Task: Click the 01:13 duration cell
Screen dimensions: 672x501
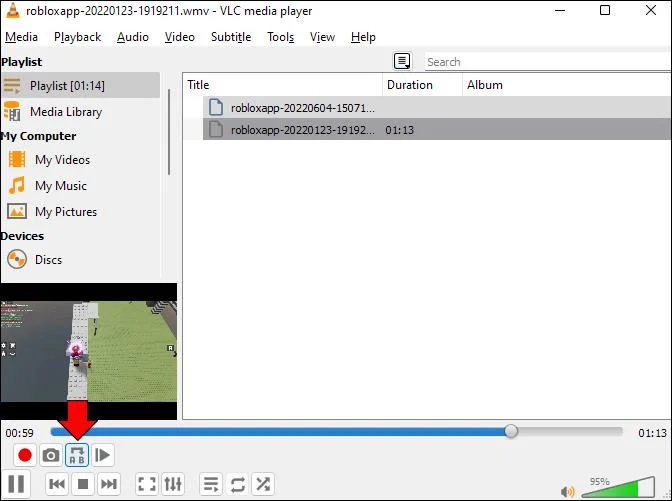Action: (399, 130)
